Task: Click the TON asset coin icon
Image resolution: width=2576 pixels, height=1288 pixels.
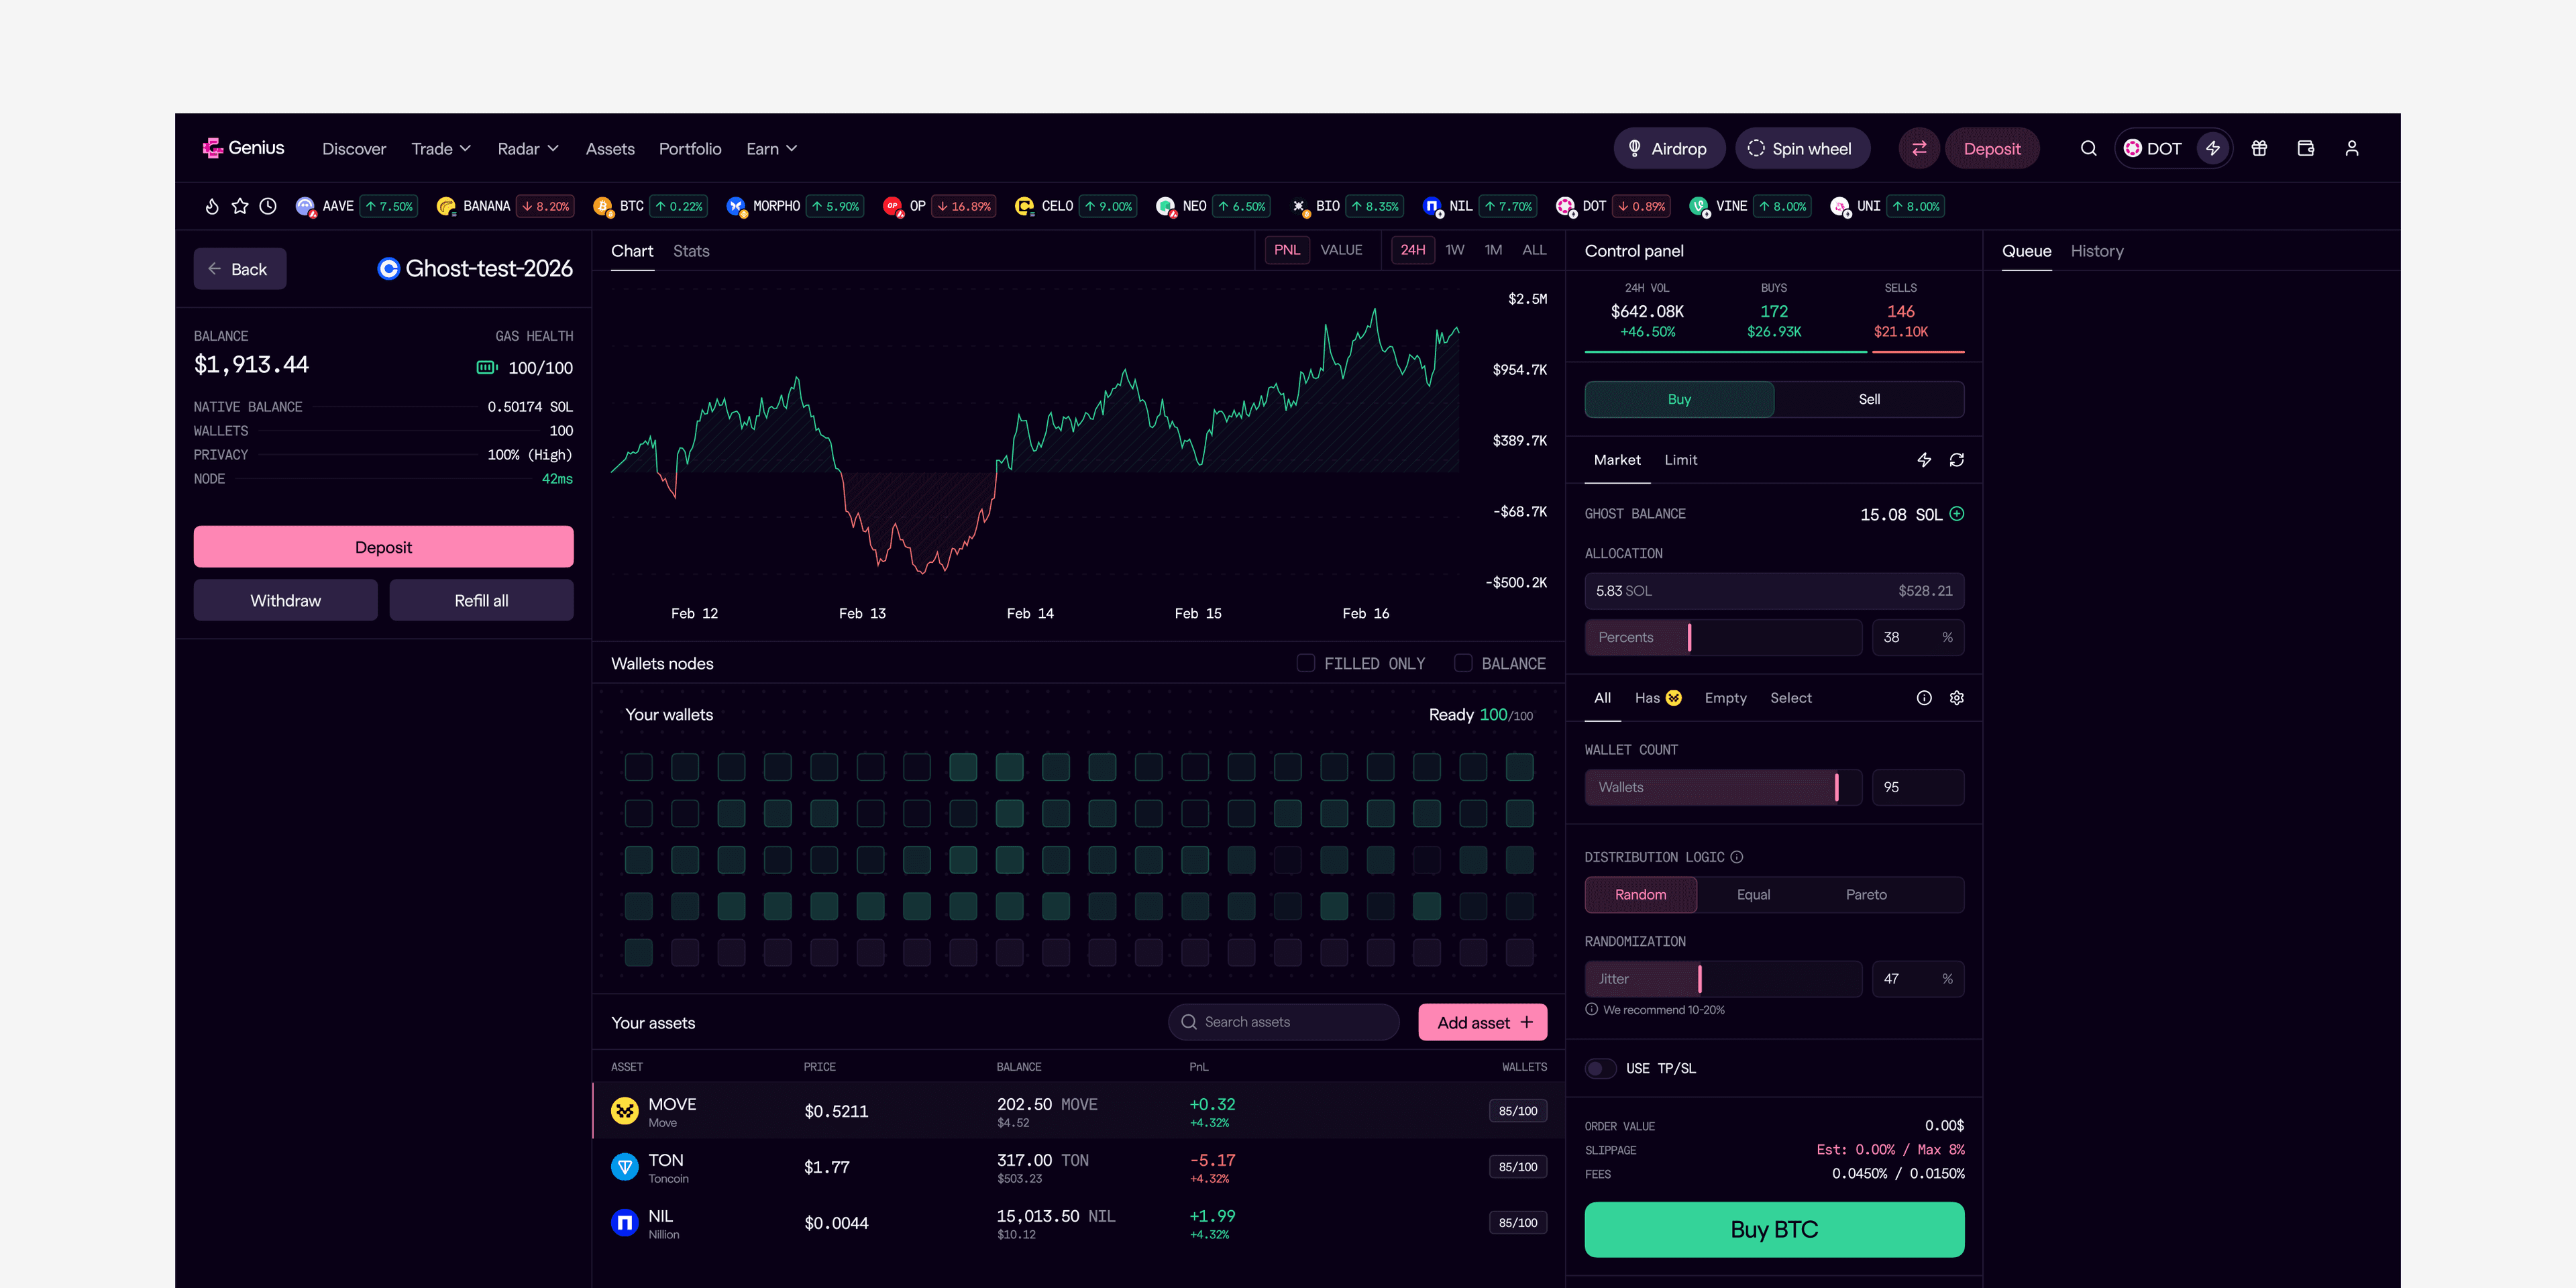Action: 625,1167
